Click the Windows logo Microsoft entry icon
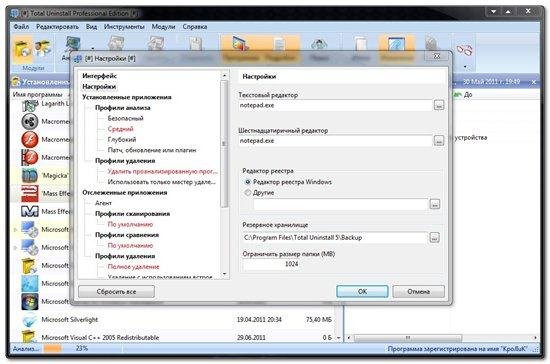550x364 pixels. click(30, 301)
